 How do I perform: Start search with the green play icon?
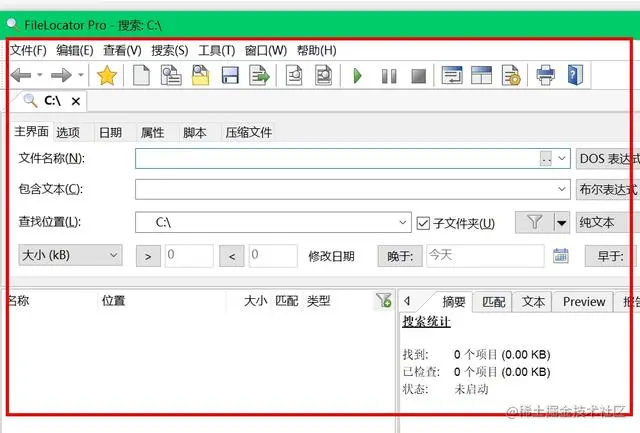(x=358, y=76)
